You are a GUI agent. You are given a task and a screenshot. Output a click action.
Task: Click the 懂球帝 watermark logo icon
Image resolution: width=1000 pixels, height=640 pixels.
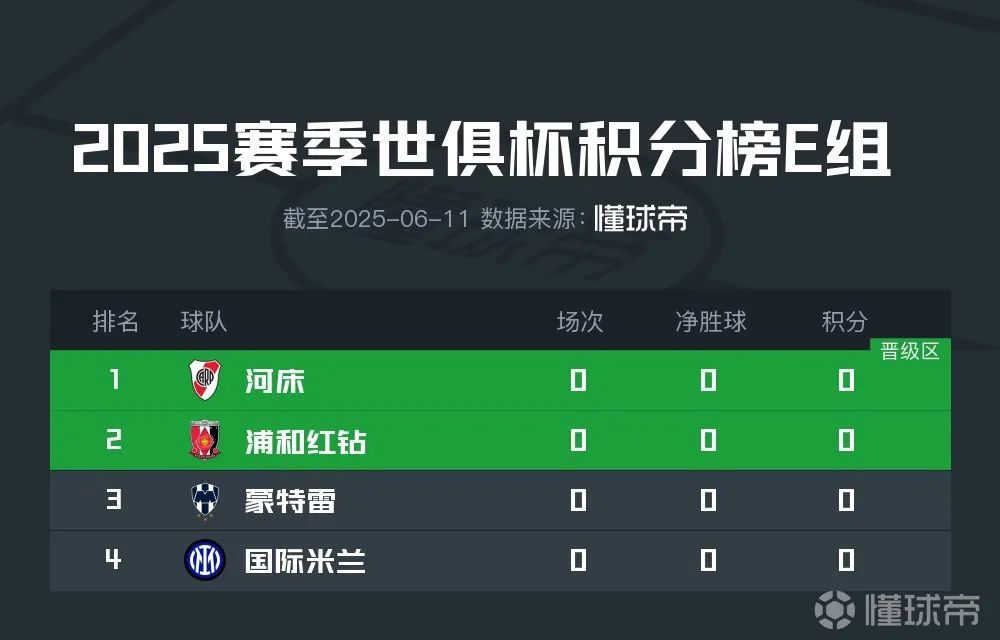(x=833, y=608)
